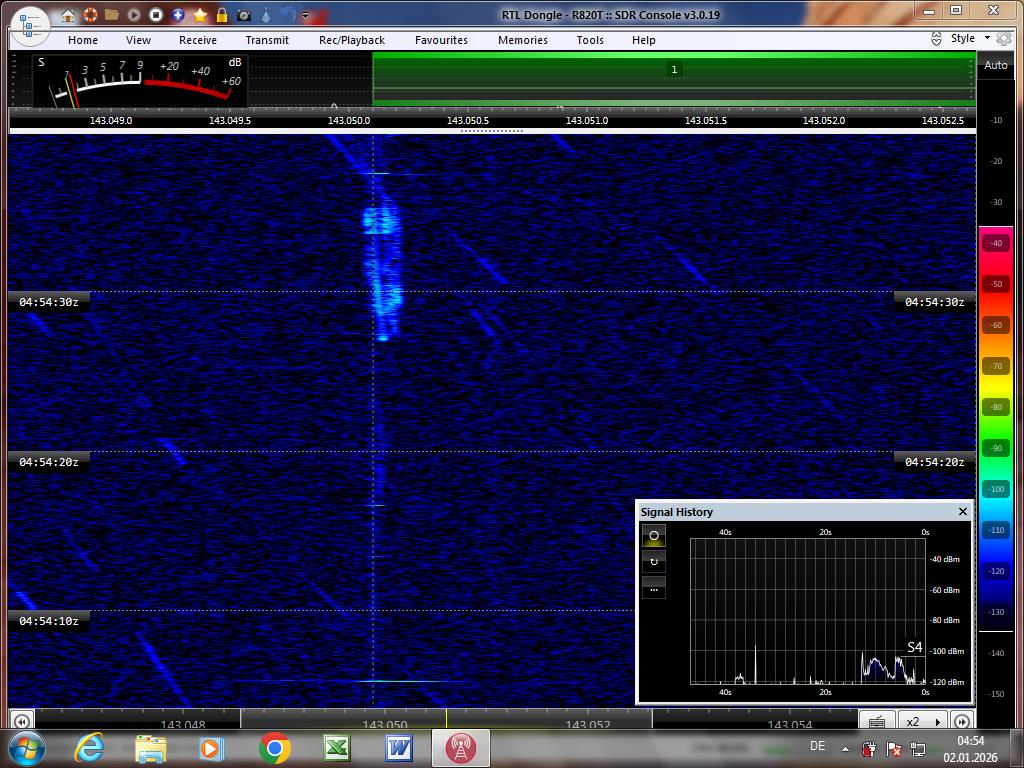The height and width of the screenshot is (768, 1024).
Task: Click the 143.051.5 label on frequency scale
Action: [x=705, y=120]
